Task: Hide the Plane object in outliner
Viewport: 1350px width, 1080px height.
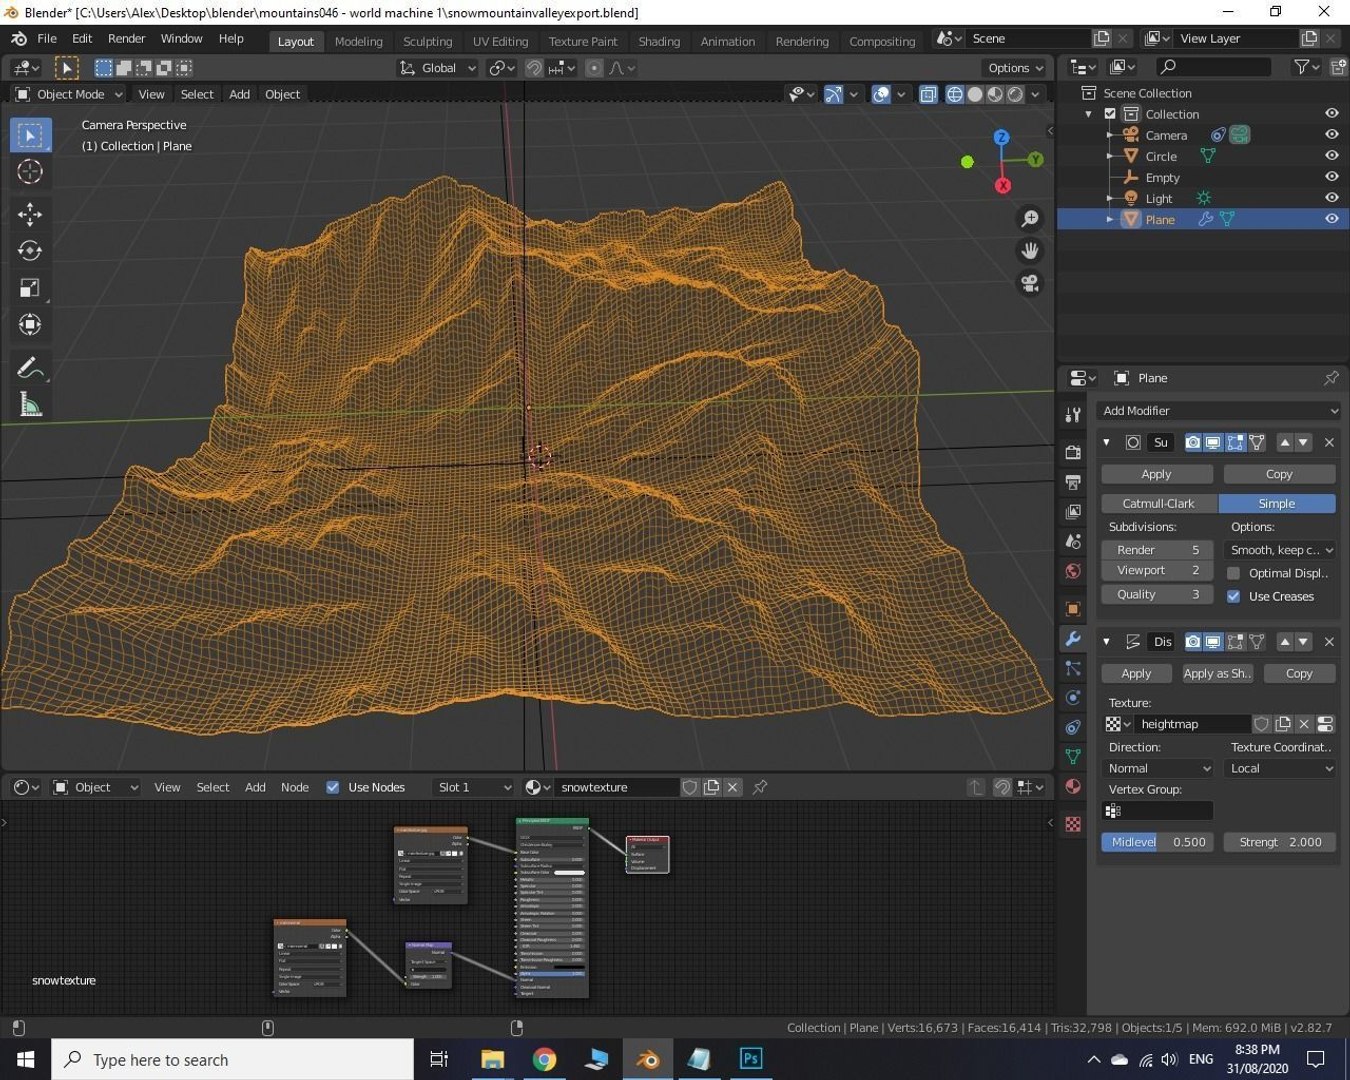Action: click(x=1331, y=219)
